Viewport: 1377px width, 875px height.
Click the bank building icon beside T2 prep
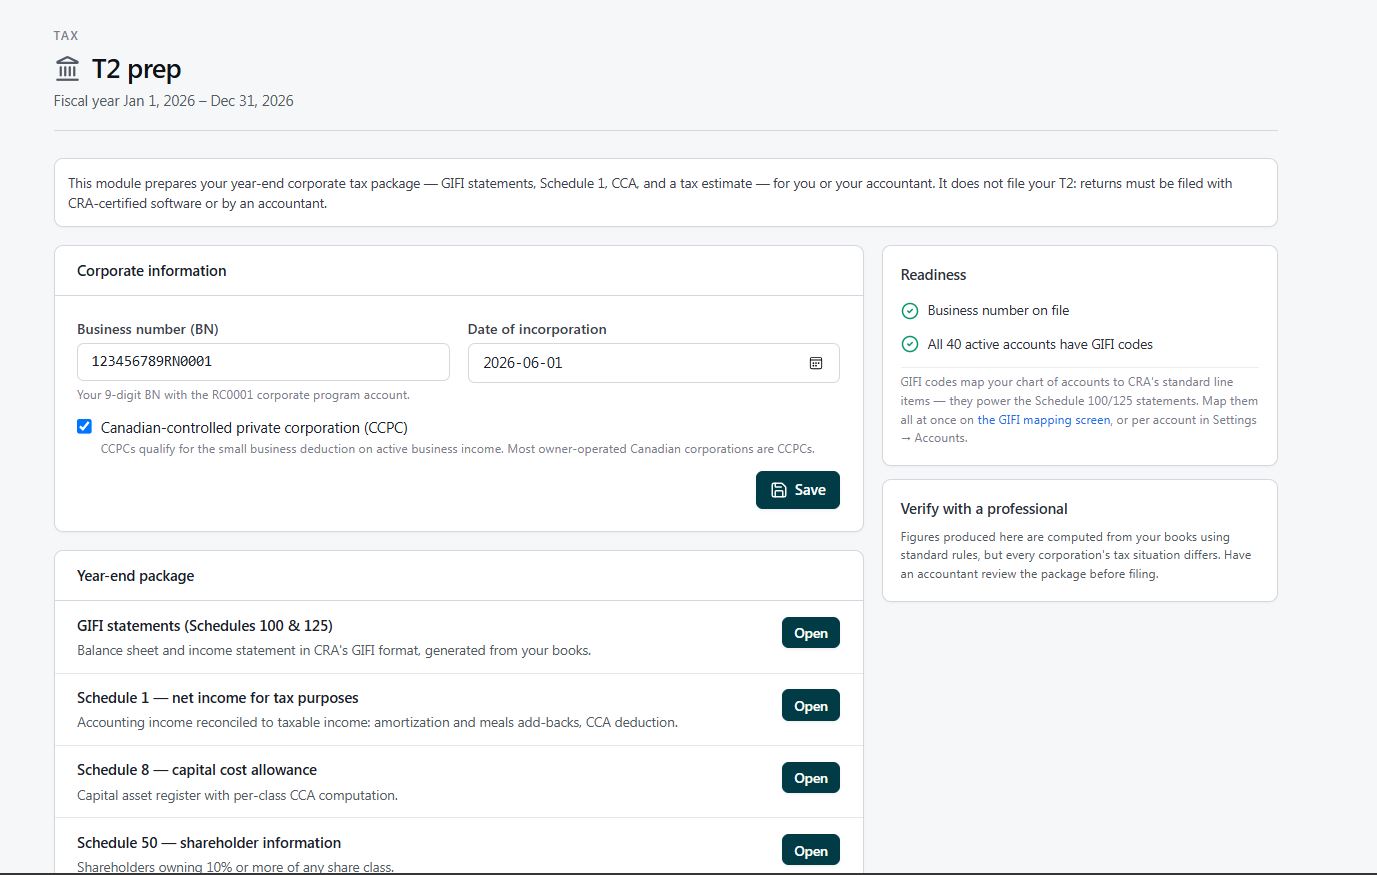pyautogui.click(x=67, y=69)
